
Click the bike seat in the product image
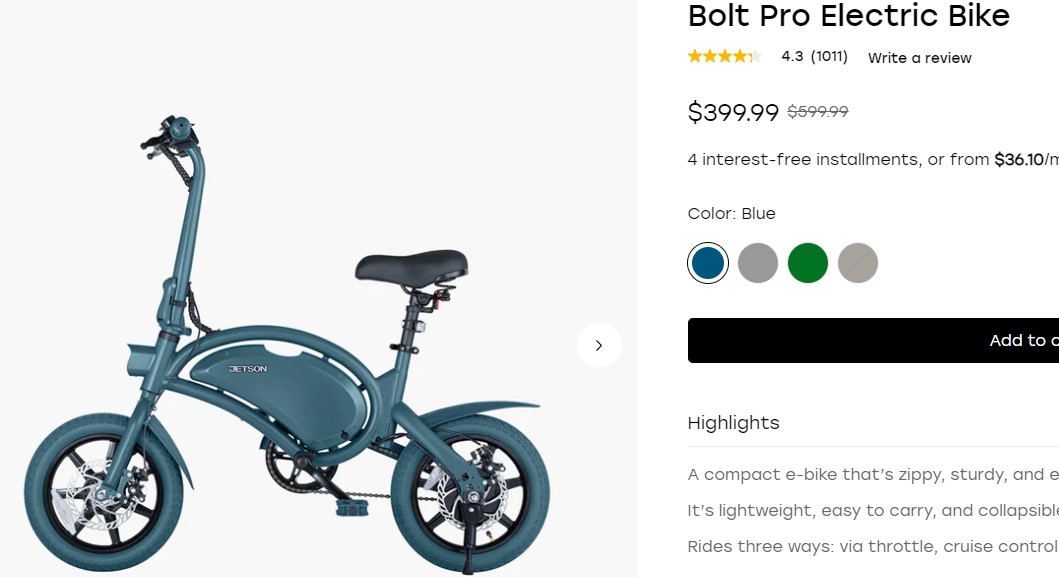pos(411,266)
